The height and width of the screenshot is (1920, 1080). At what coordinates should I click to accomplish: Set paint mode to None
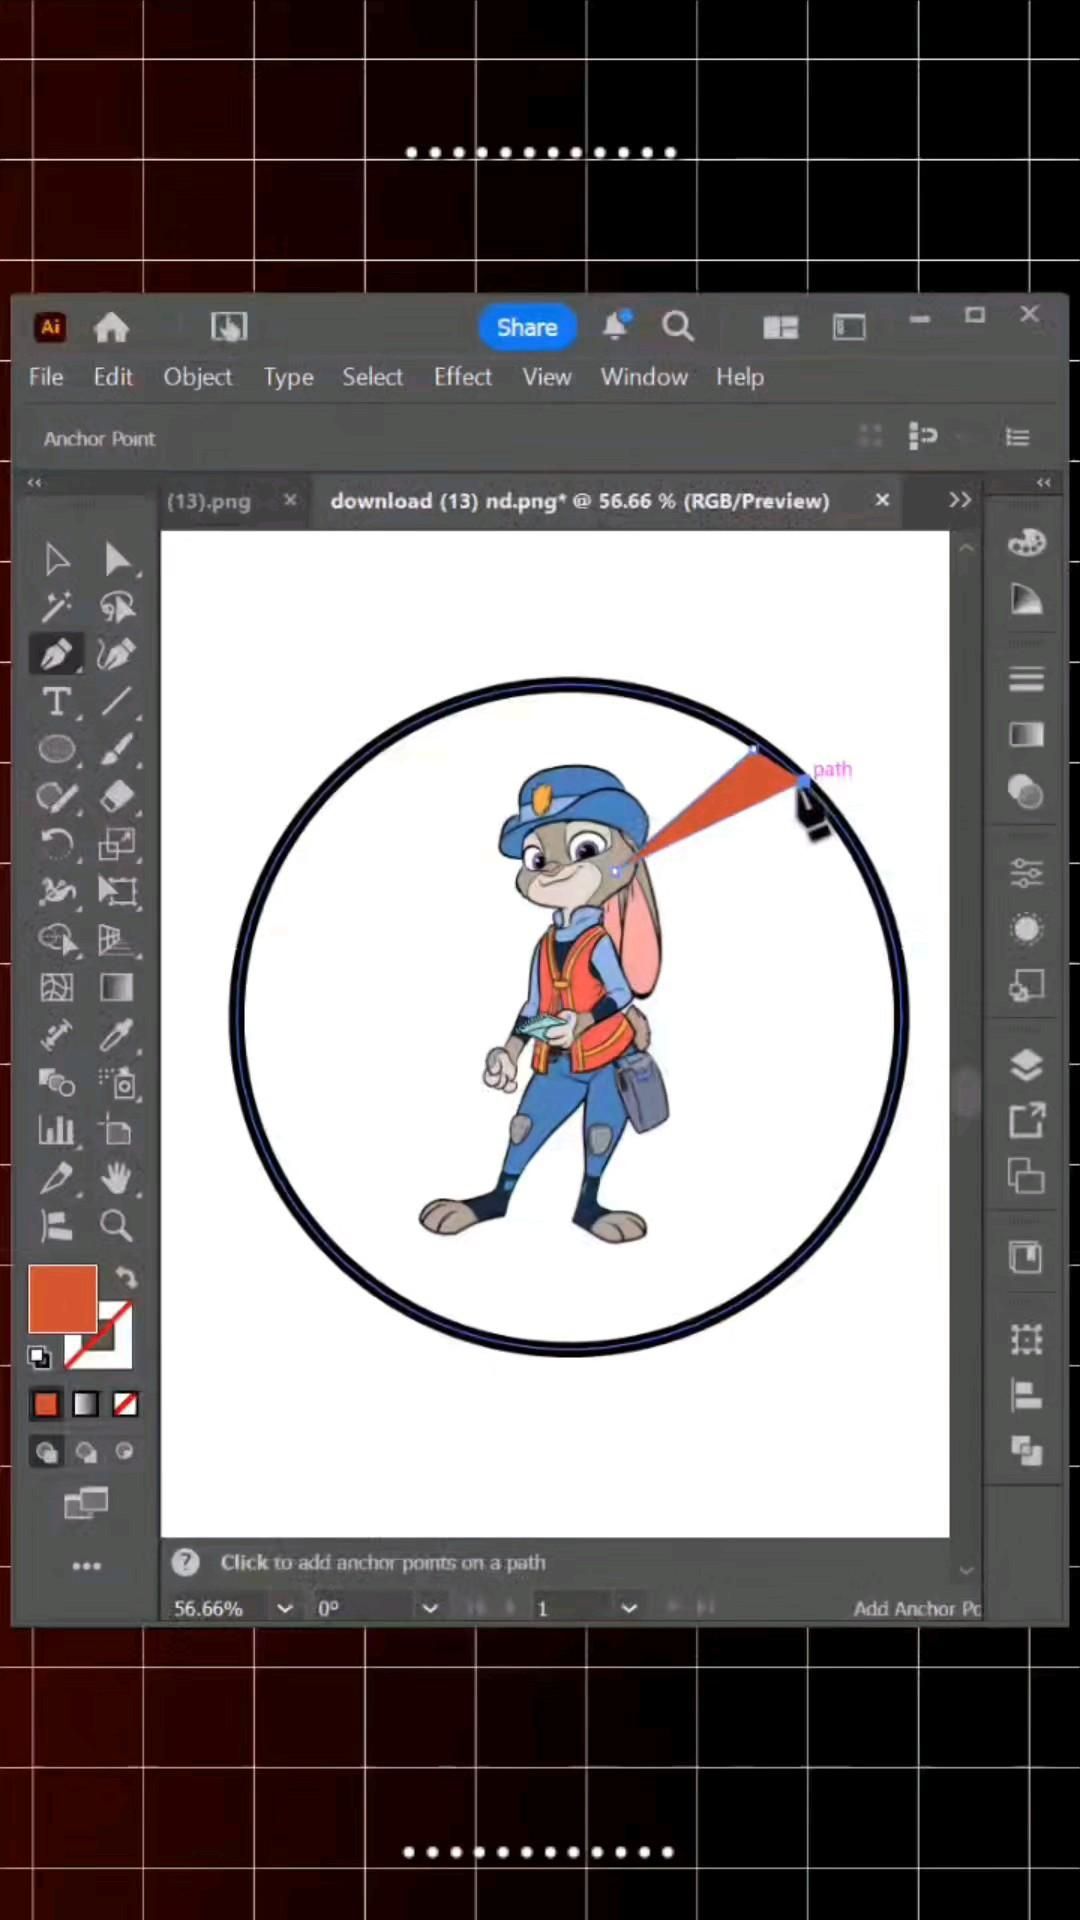(125, 1405)
